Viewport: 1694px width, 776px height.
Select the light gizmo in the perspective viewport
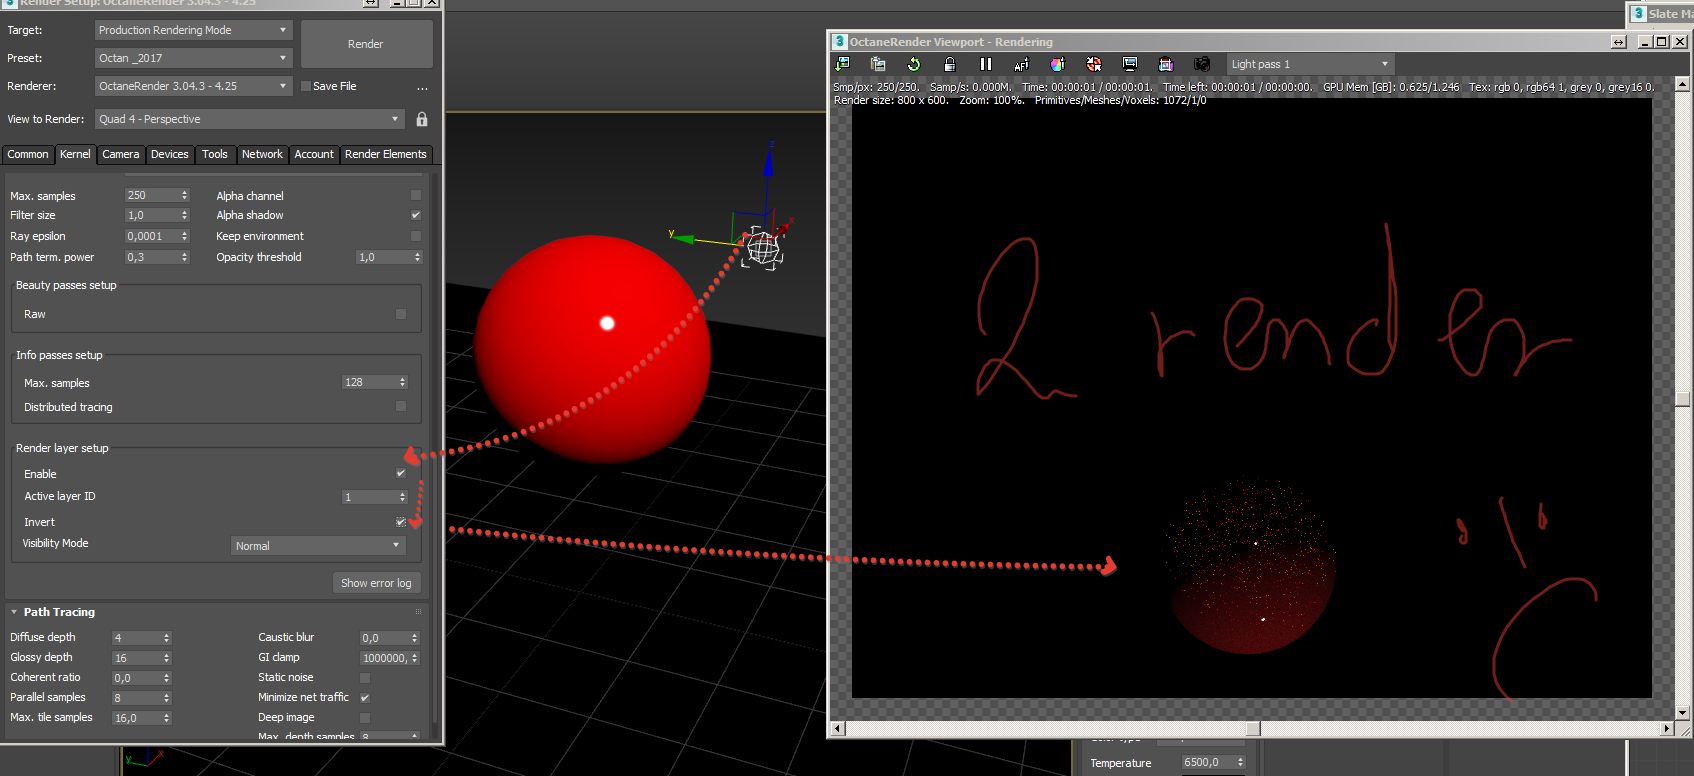[763, 248]
